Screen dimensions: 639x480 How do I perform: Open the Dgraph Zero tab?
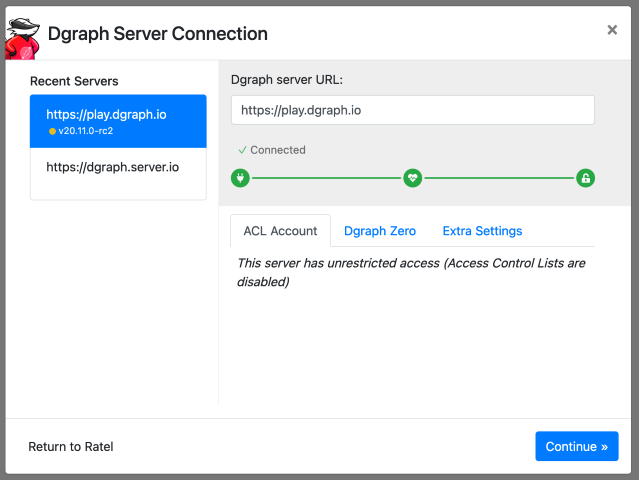tap(380, 231)
